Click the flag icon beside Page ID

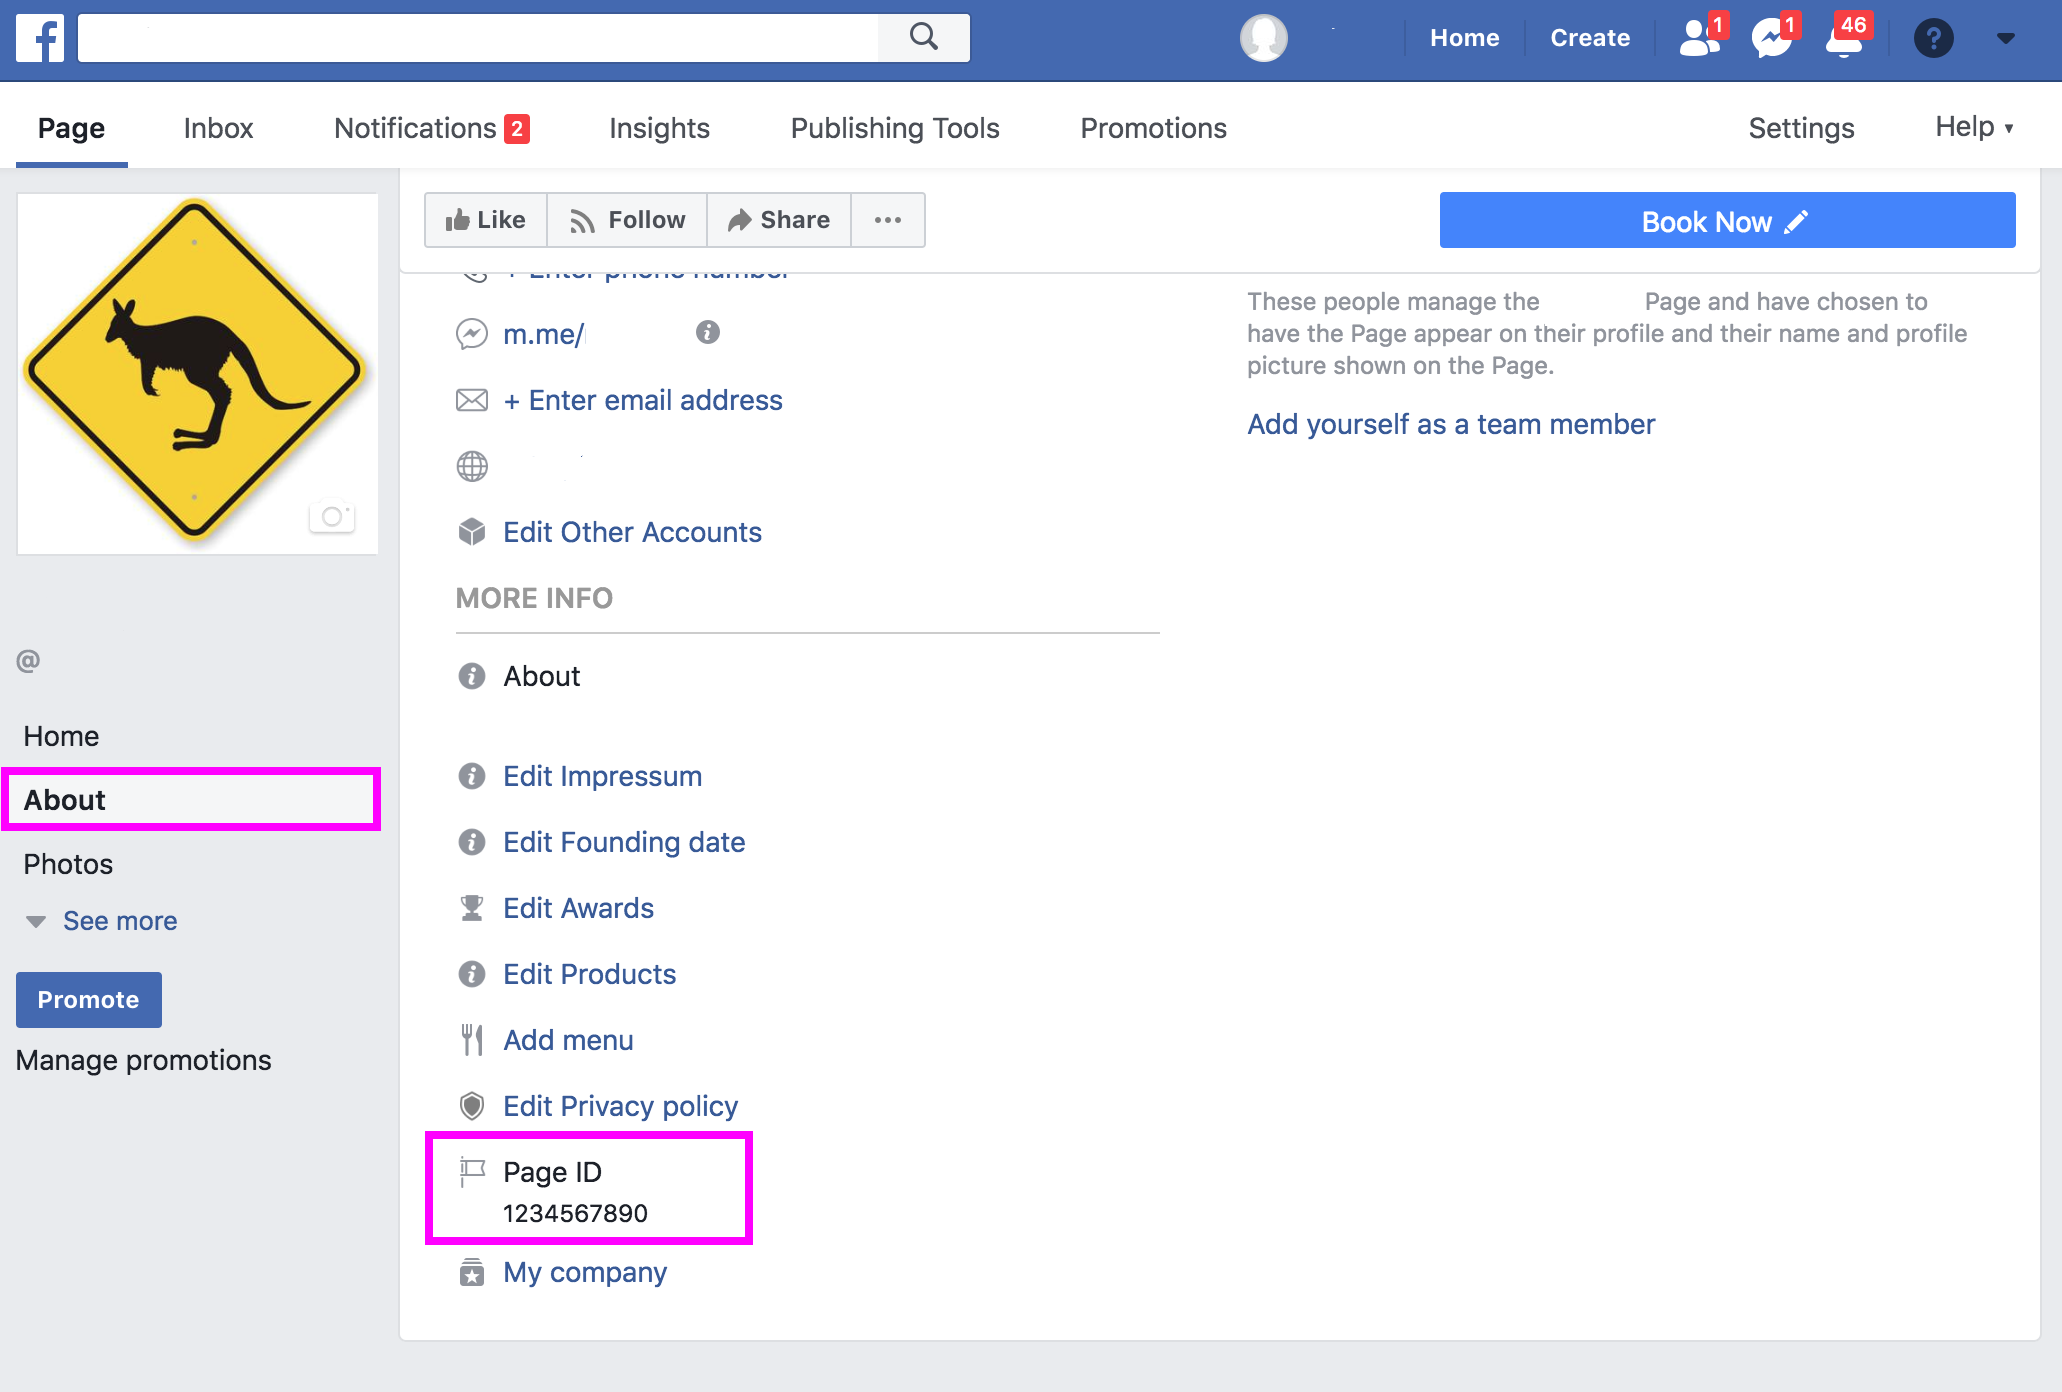(472, 1171)
